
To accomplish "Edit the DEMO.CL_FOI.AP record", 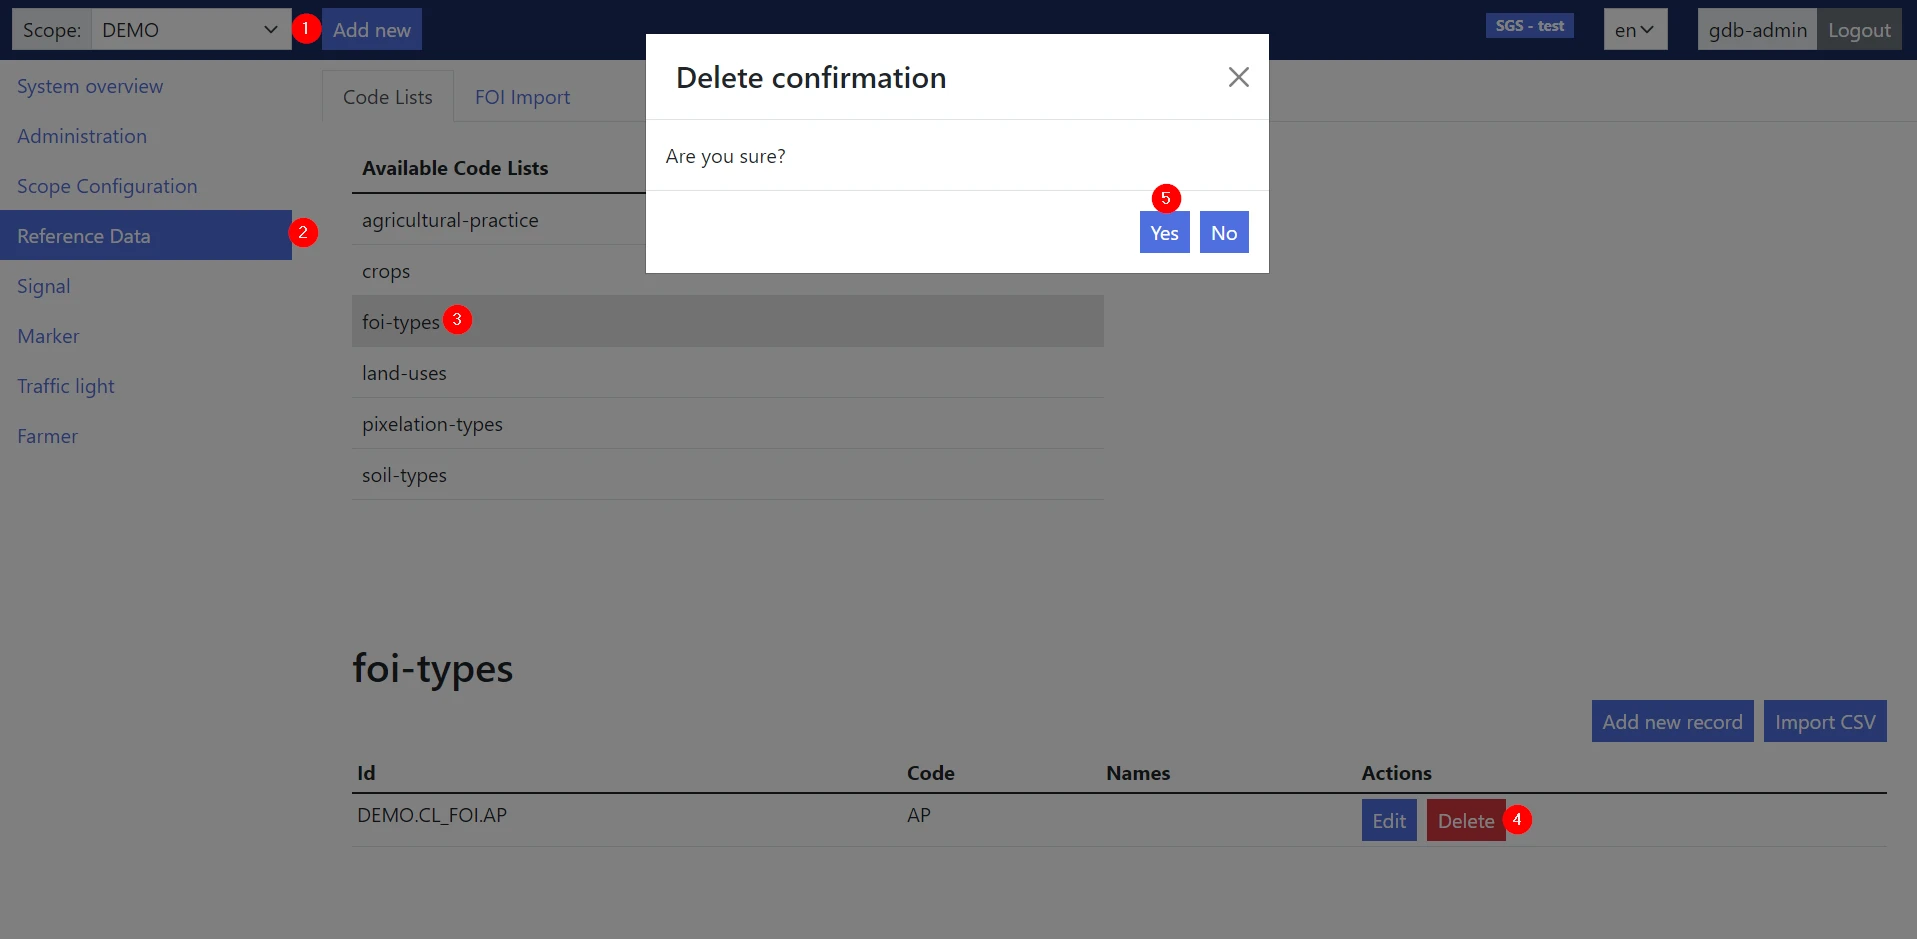I will click(1389, 821).
